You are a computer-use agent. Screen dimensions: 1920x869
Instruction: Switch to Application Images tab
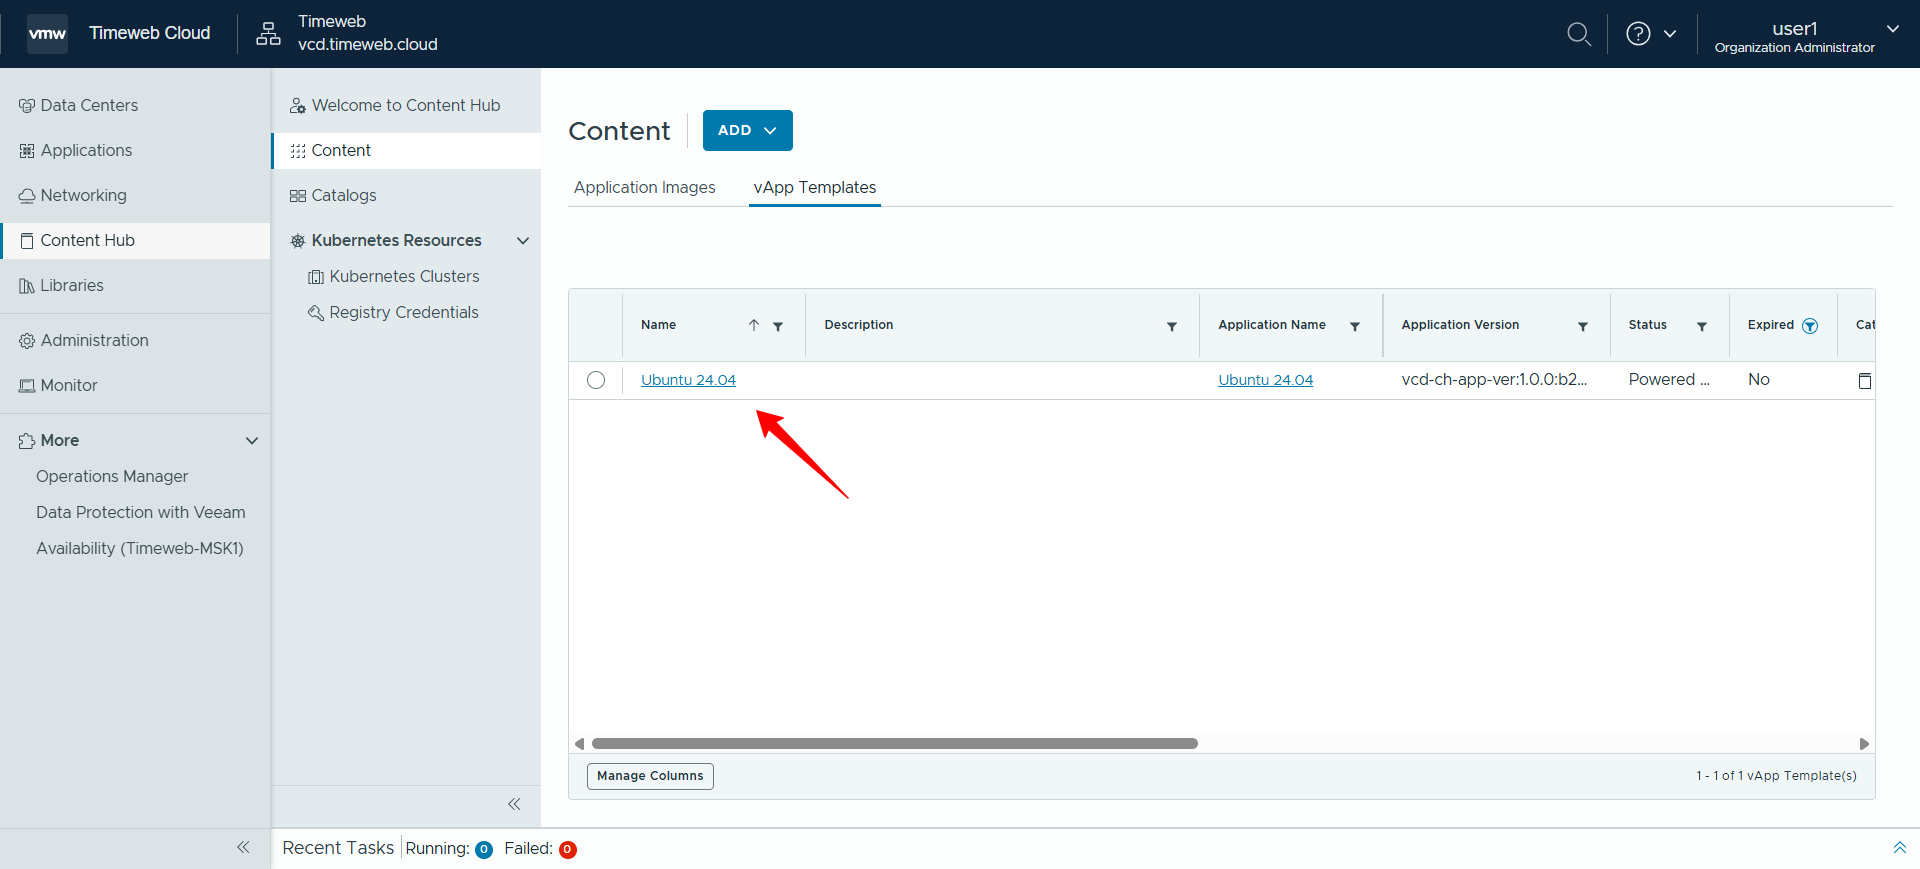pyautogui.click(x=645, y=187)
